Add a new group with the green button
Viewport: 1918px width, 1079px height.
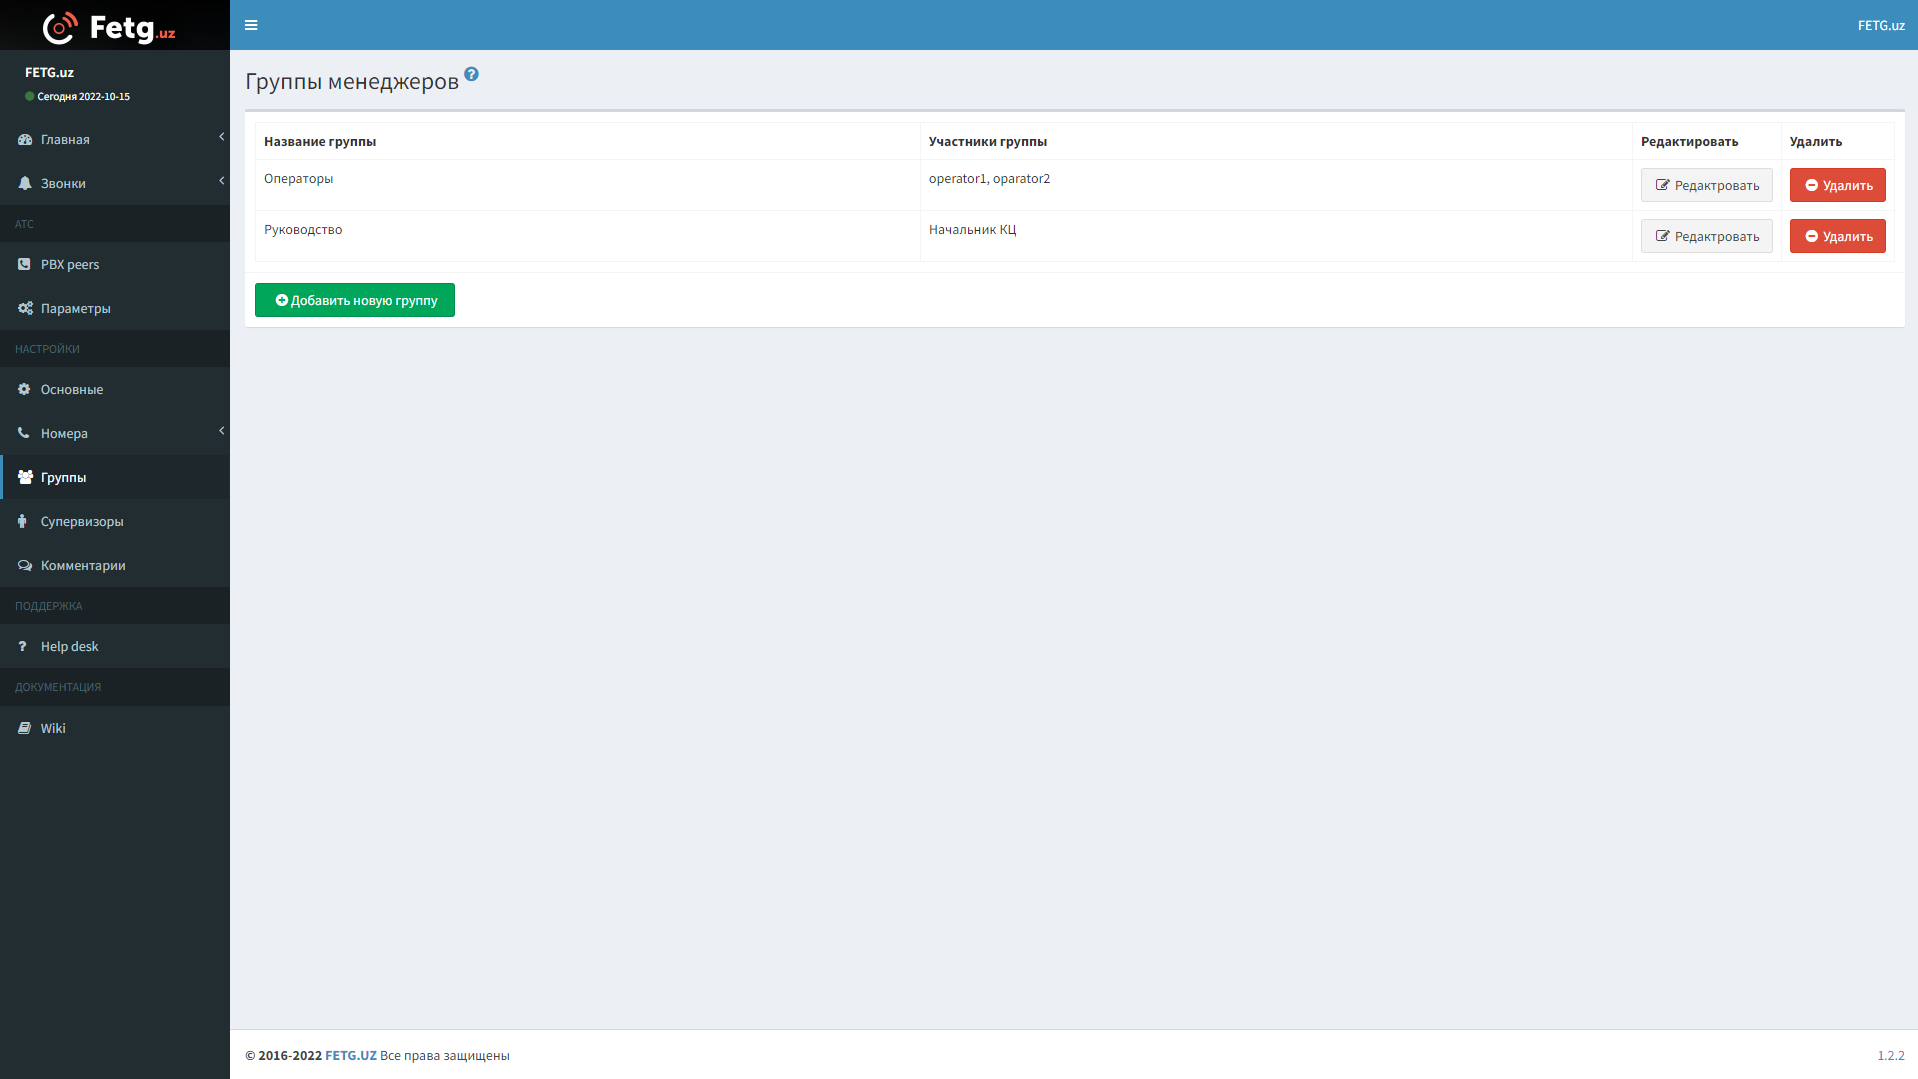point(355,300)
